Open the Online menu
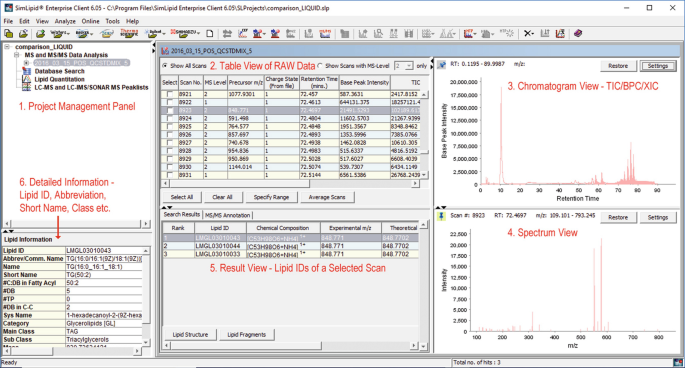 (x=90, y=21)
